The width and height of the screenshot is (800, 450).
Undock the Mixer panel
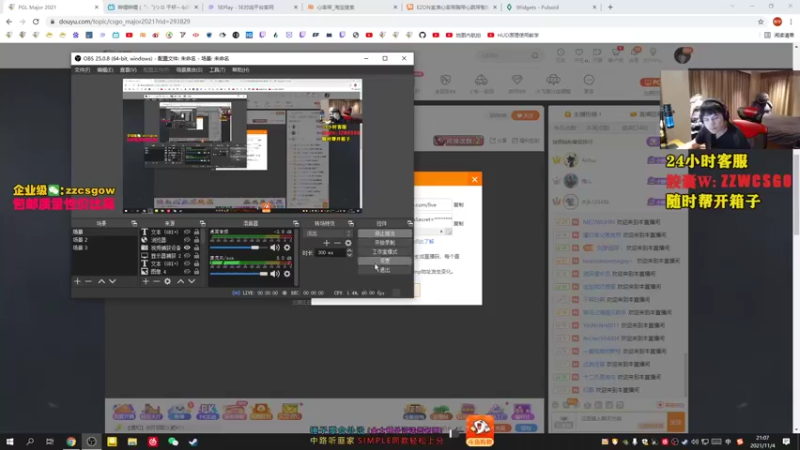(x=295, y=223)
